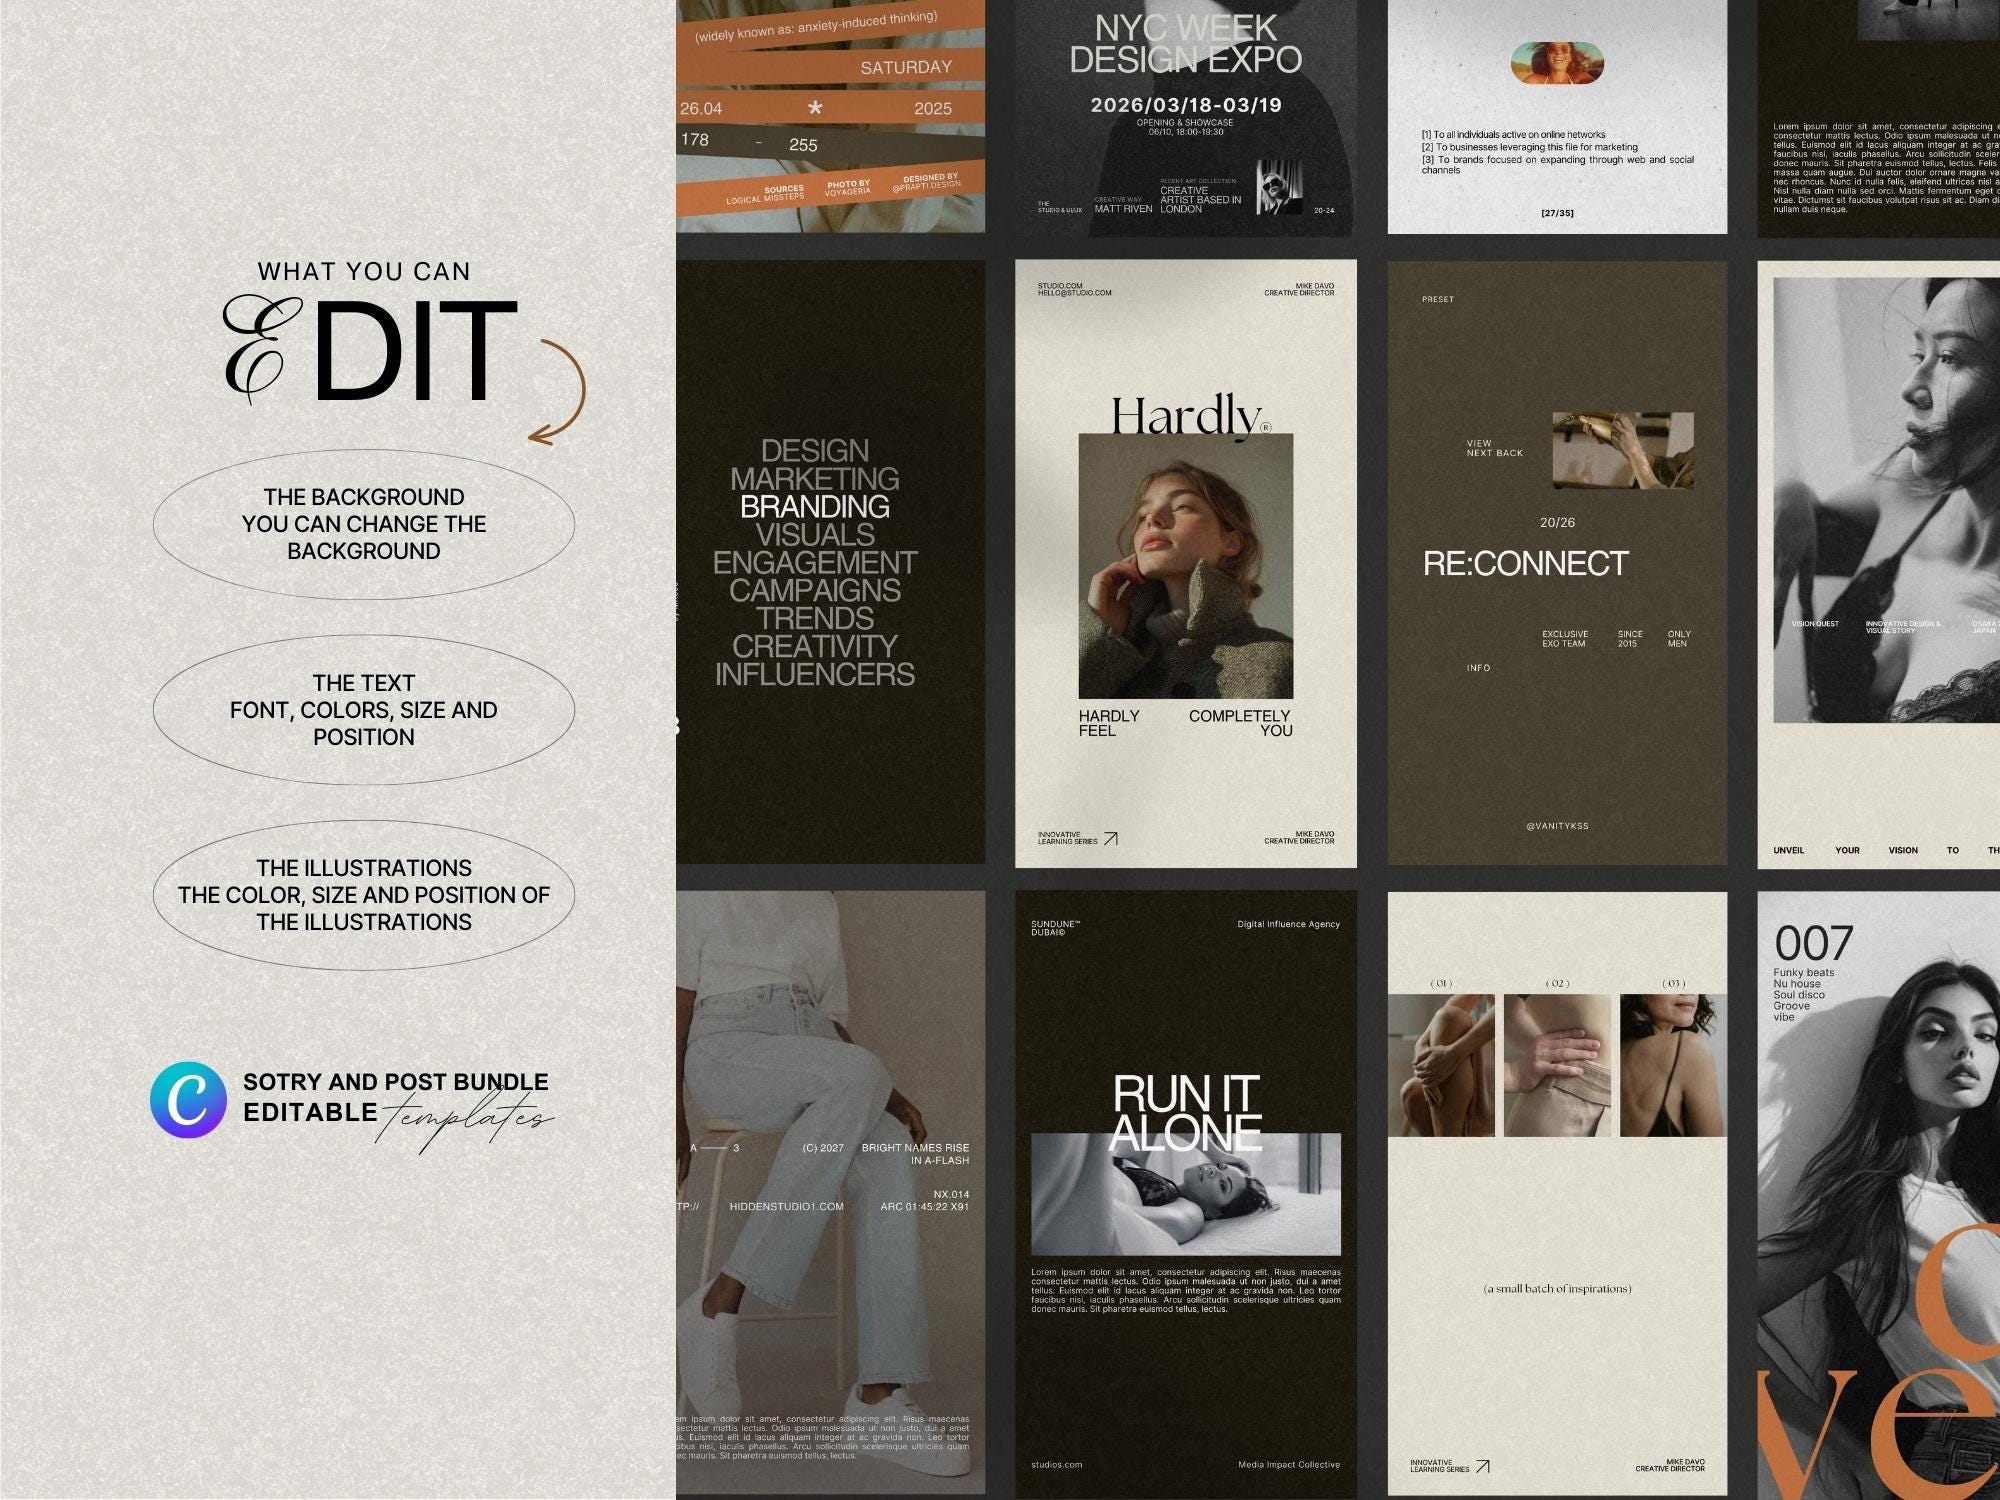Click the Canva logo icon
Image resolution: width=2000 pixels, height=1500 pixels.
[188, 1100]
